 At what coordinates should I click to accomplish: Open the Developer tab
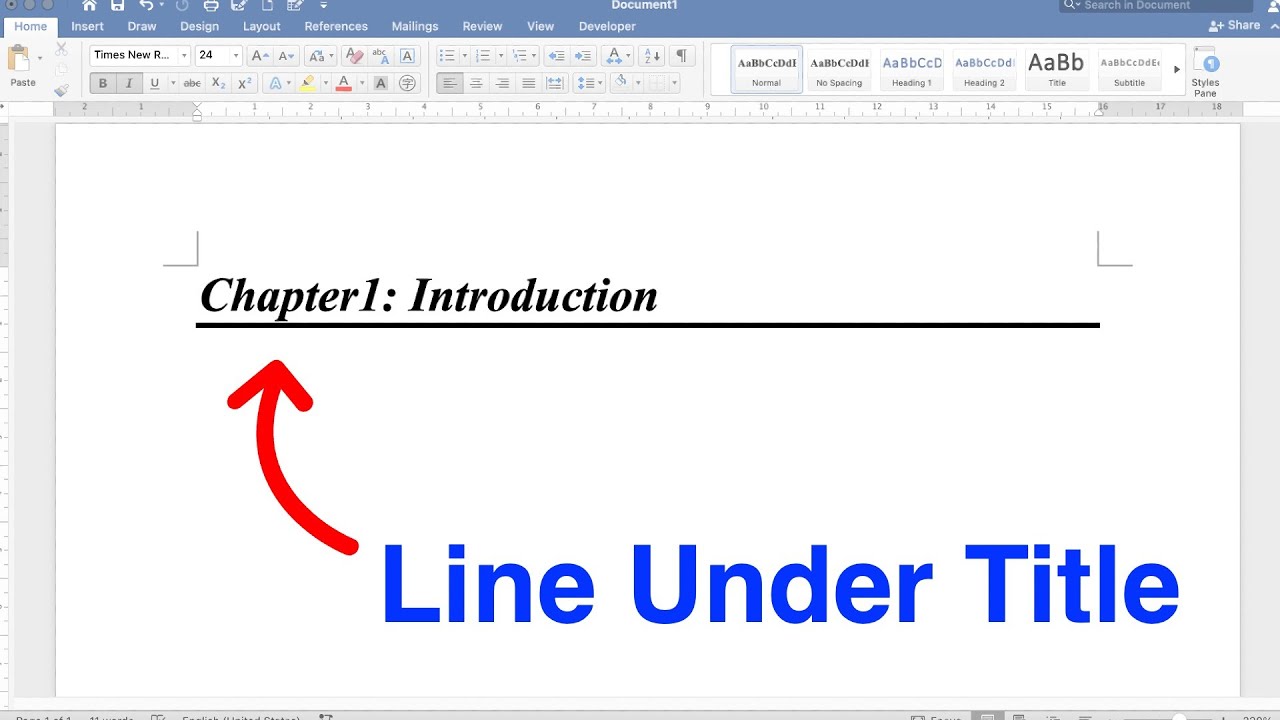[607, 26]
